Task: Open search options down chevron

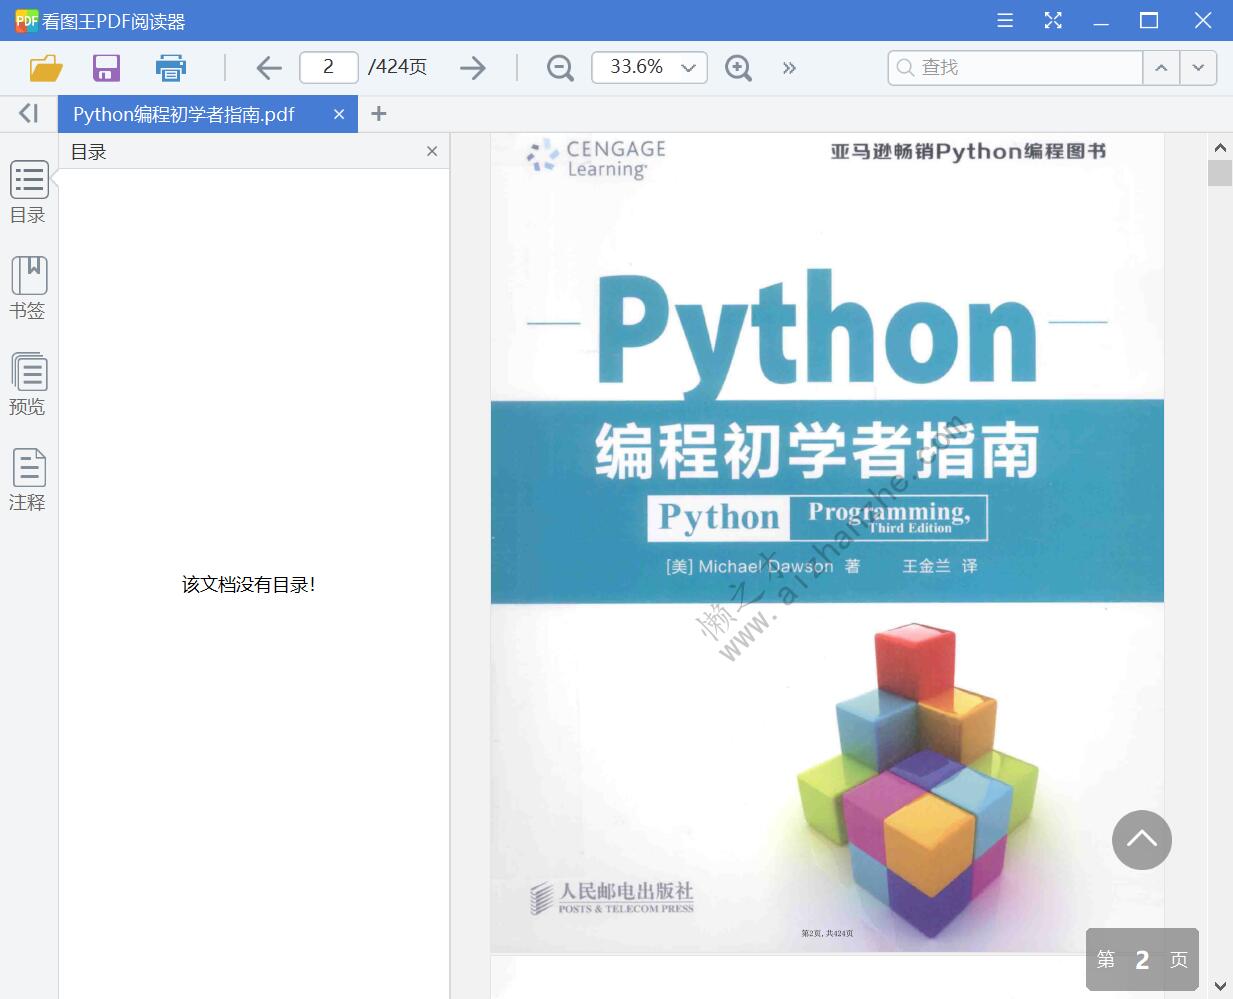Action: point(1198,67)
